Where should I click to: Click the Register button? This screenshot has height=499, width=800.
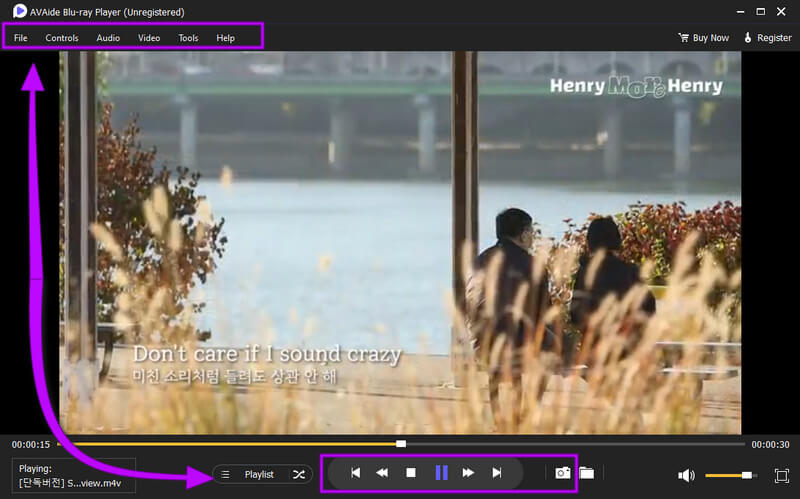768,38
